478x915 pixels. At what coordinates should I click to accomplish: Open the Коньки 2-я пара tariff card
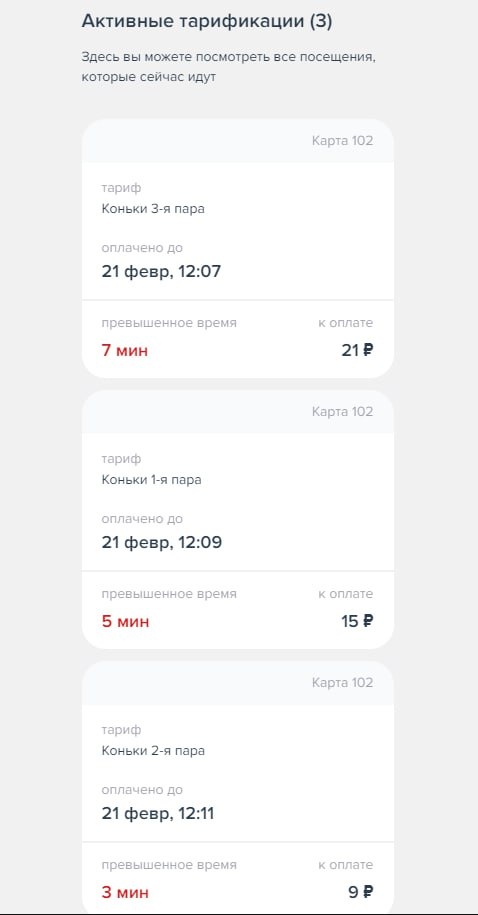click(238, 788)
